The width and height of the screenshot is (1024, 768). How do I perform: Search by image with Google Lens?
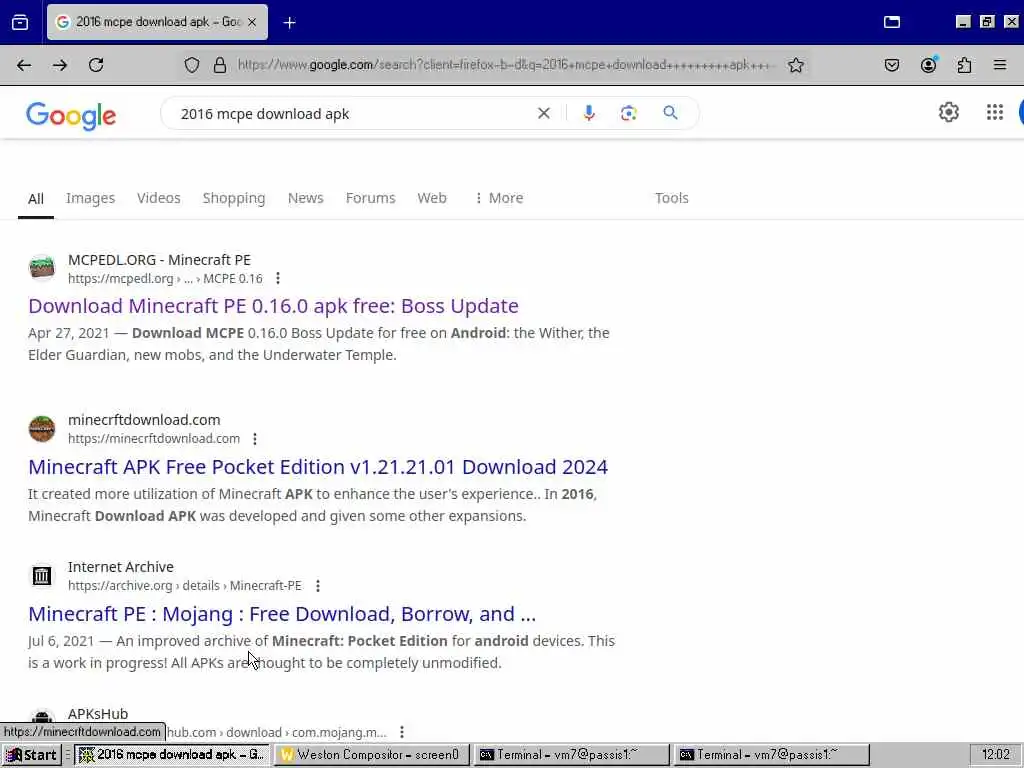coord(628,113)
